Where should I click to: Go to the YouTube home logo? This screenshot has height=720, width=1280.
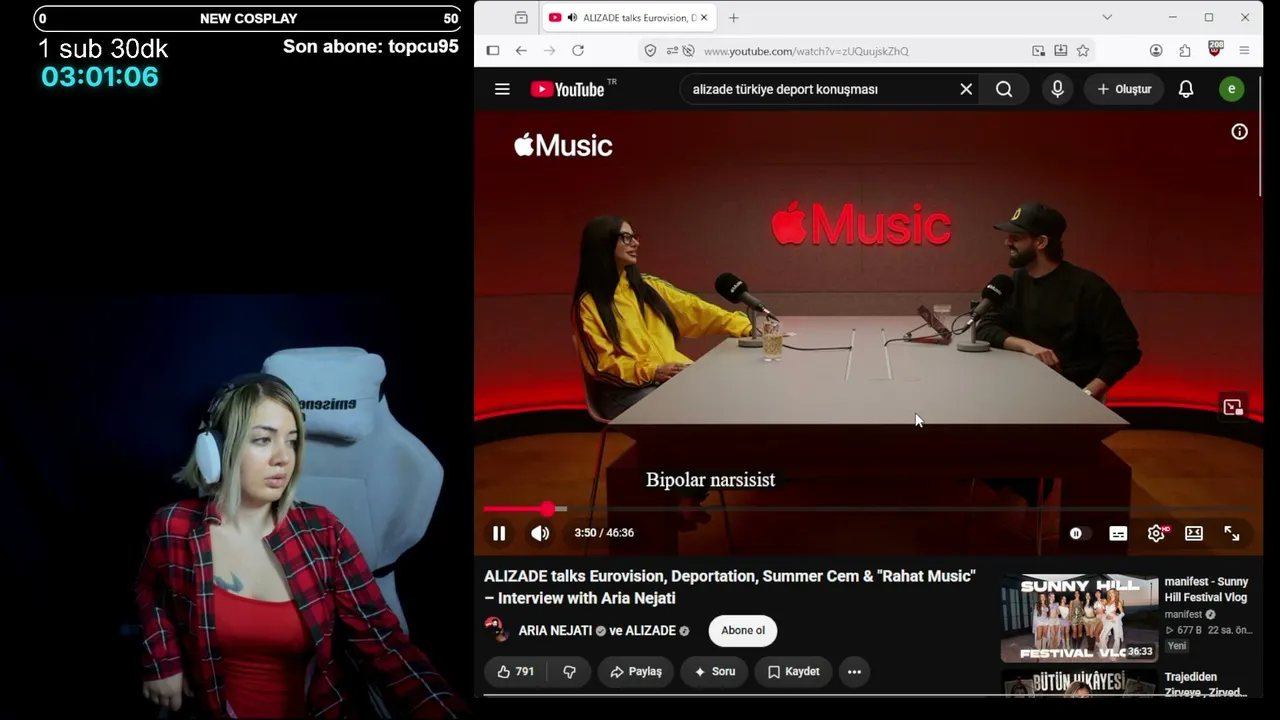567,89
